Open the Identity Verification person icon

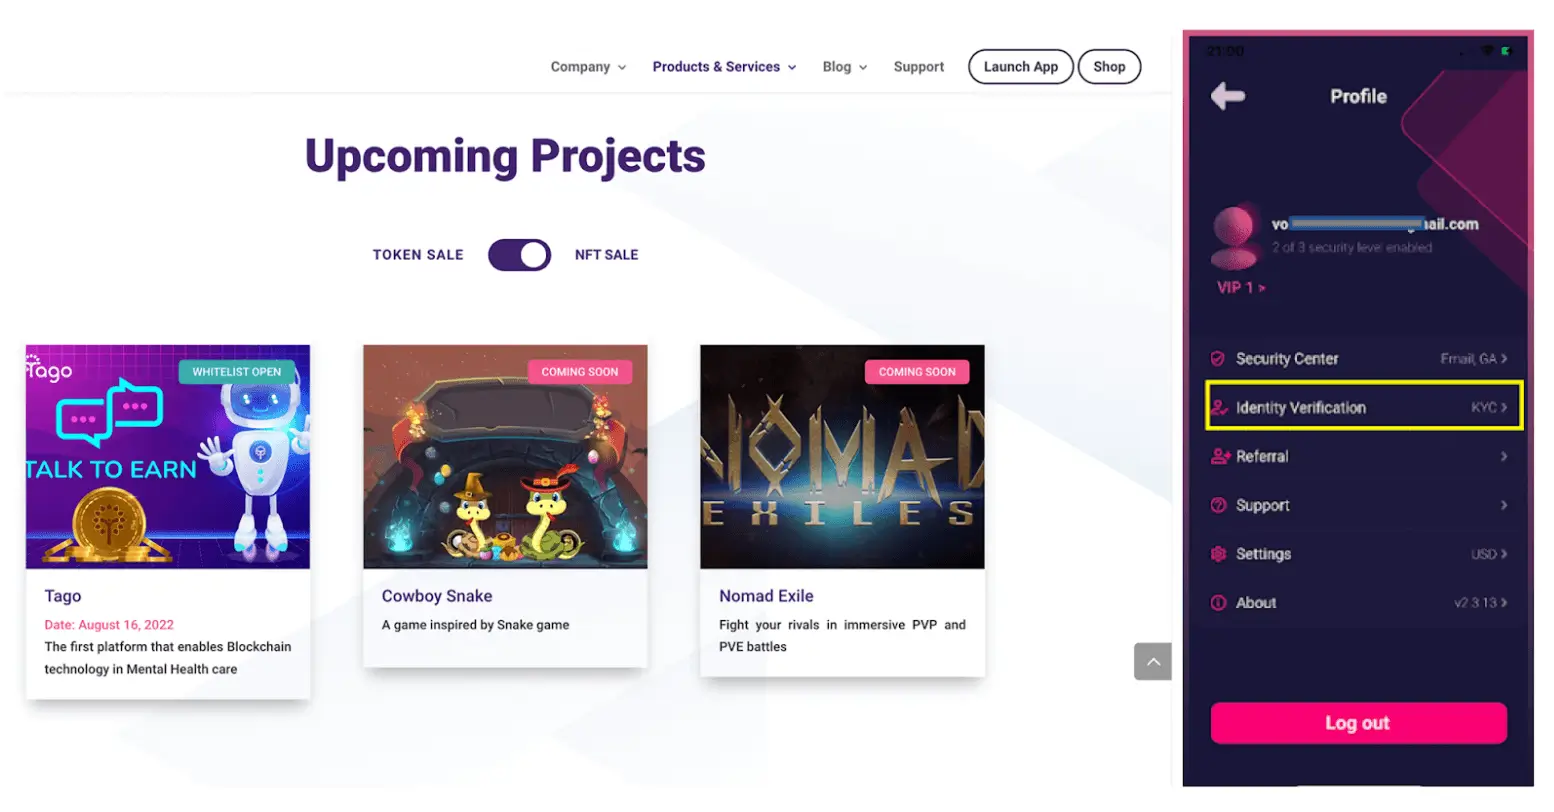[1219, 407]
